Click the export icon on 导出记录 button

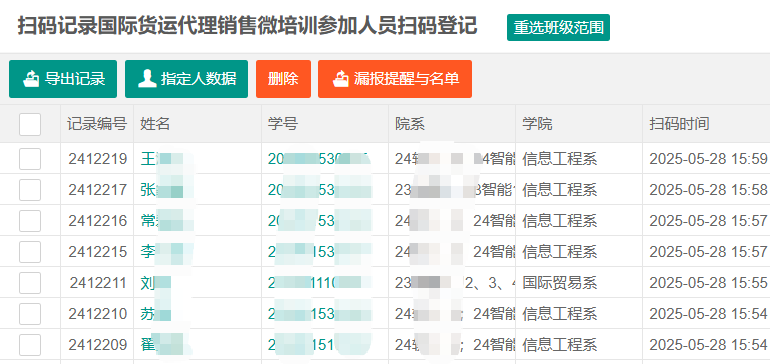(x=31, y=79)
